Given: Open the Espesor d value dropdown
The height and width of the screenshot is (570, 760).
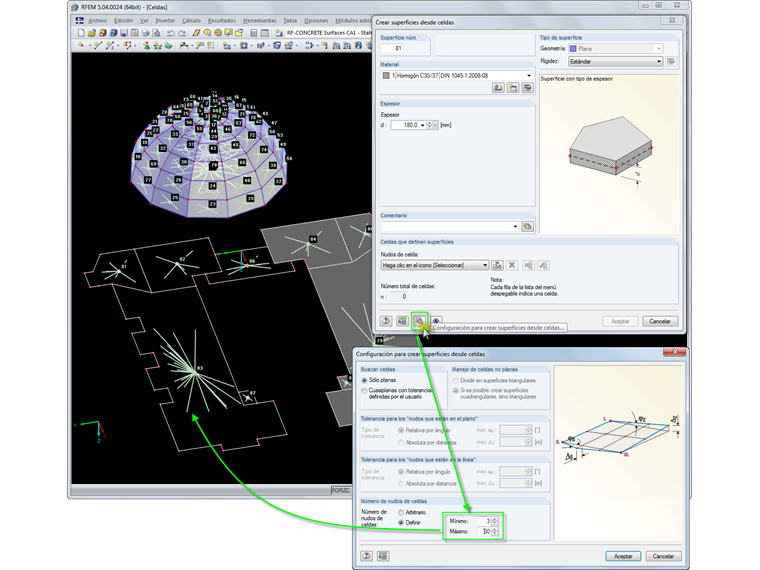Looking at the screenshot, I should 423,125.
